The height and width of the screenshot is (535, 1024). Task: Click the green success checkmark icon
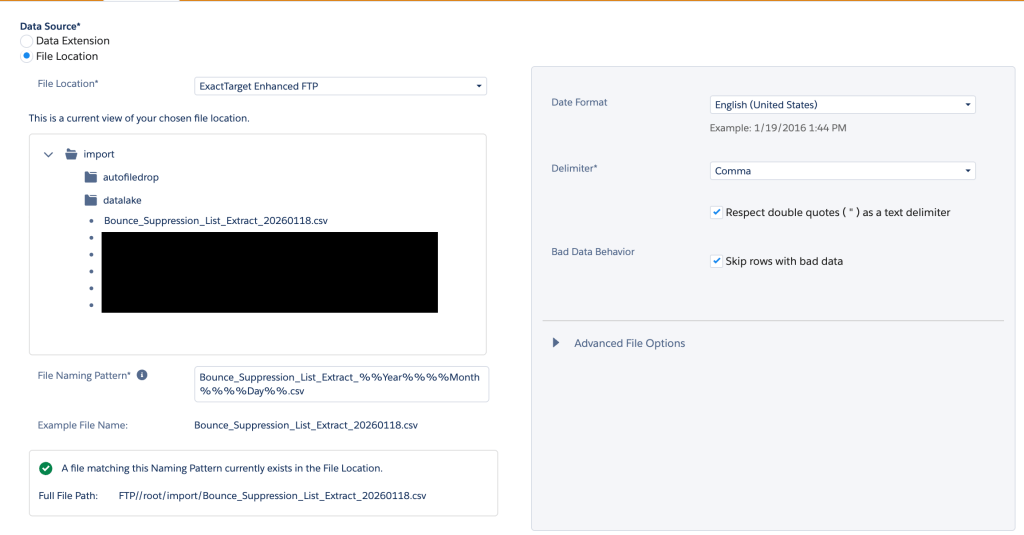coord(45,468)
